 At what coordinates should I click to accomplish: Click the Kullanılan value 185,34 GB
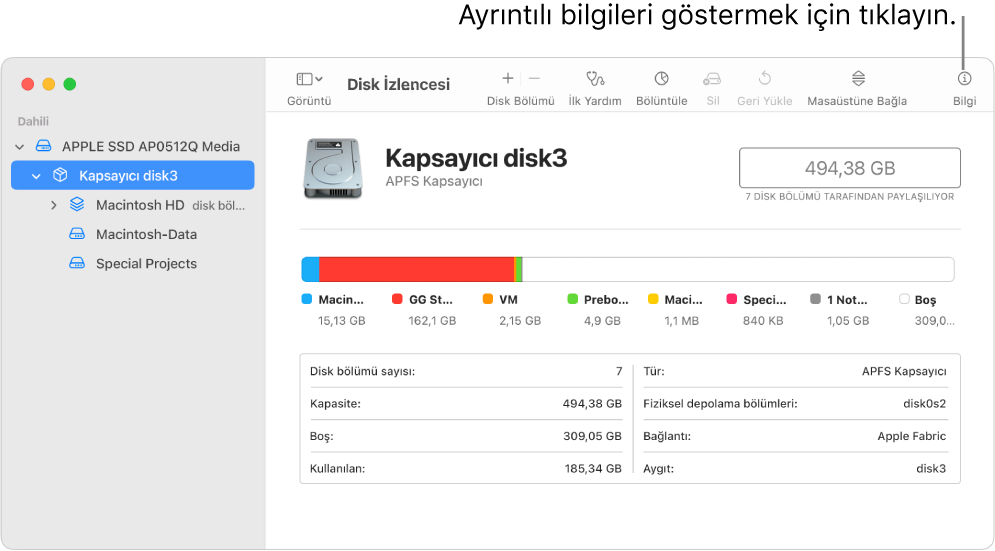pyautogui.click(x=593, y=468)
